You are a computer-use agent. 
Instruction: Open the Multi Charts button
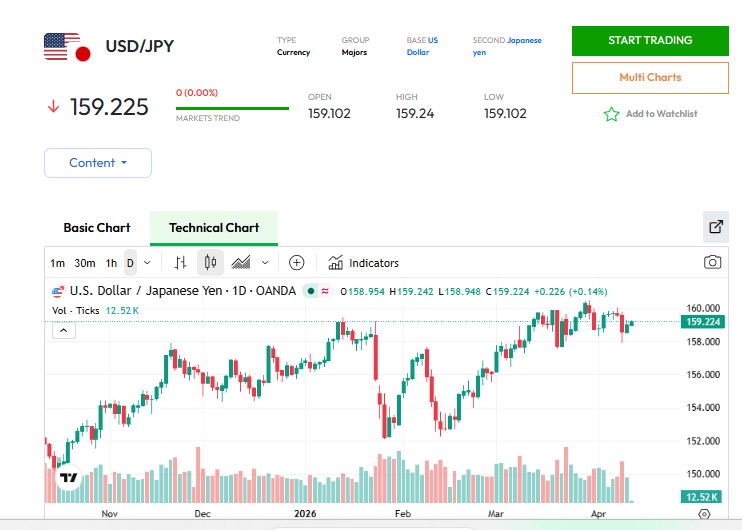coord(649,77)
